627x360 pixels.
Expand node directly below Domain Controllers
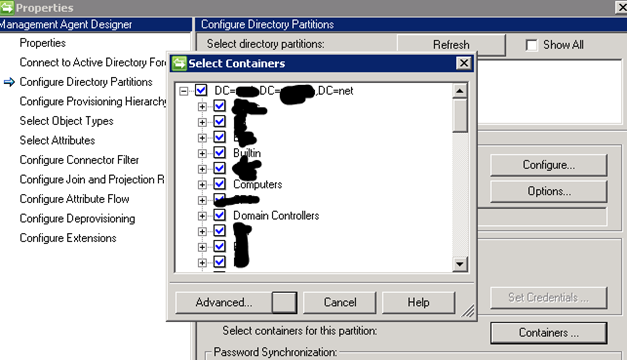point(202,232)
